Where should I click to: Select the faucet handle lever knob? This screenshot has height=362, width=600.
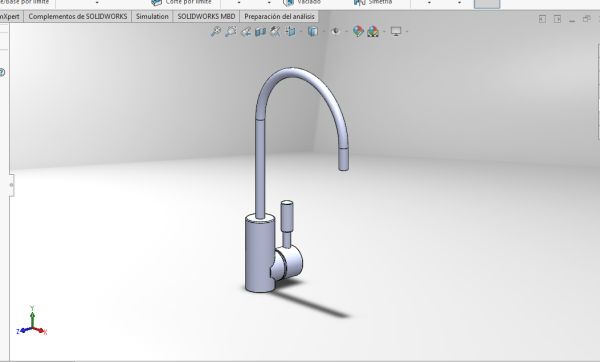click(x=287, y=215)
